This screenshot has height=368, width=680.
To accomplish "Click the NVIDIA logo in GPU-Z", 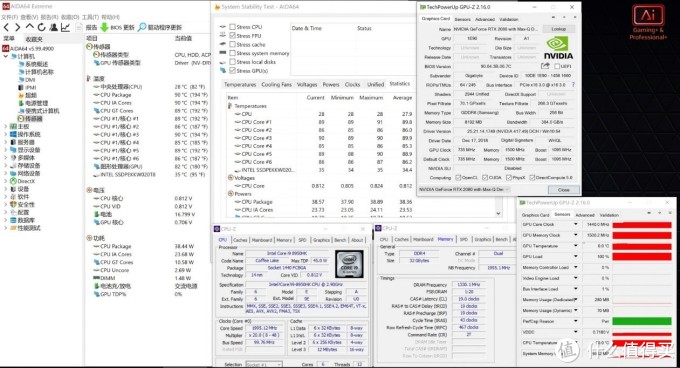I will click(x=558, y=48).
